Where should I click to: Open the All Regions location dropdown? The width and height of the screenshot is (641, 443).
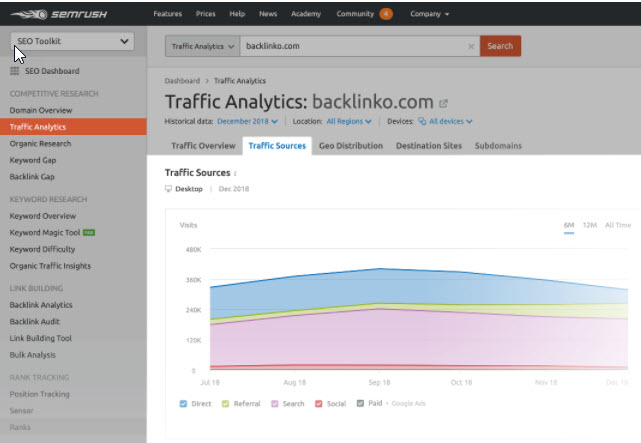click(349, 121)
